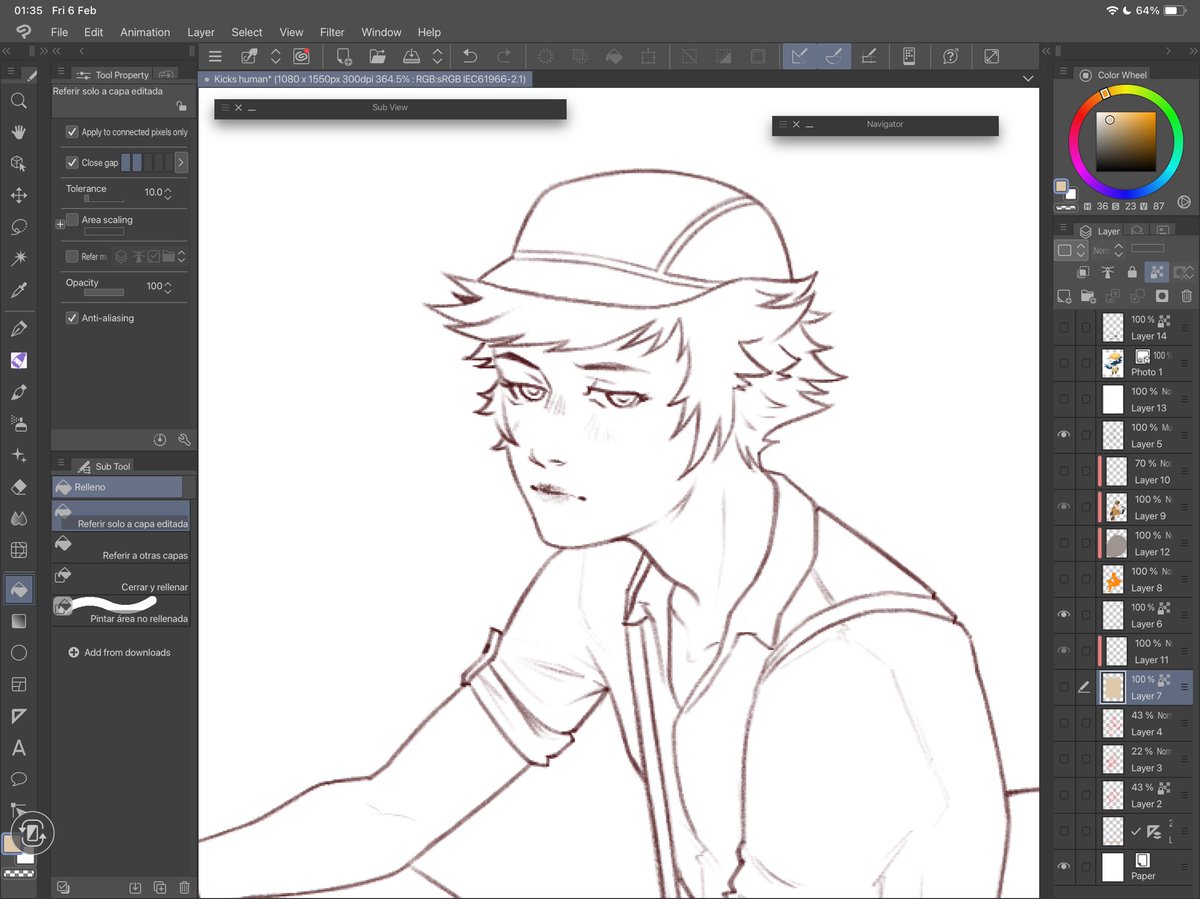Select the Balloon tool in the left toolbar

tap(20, 779)
